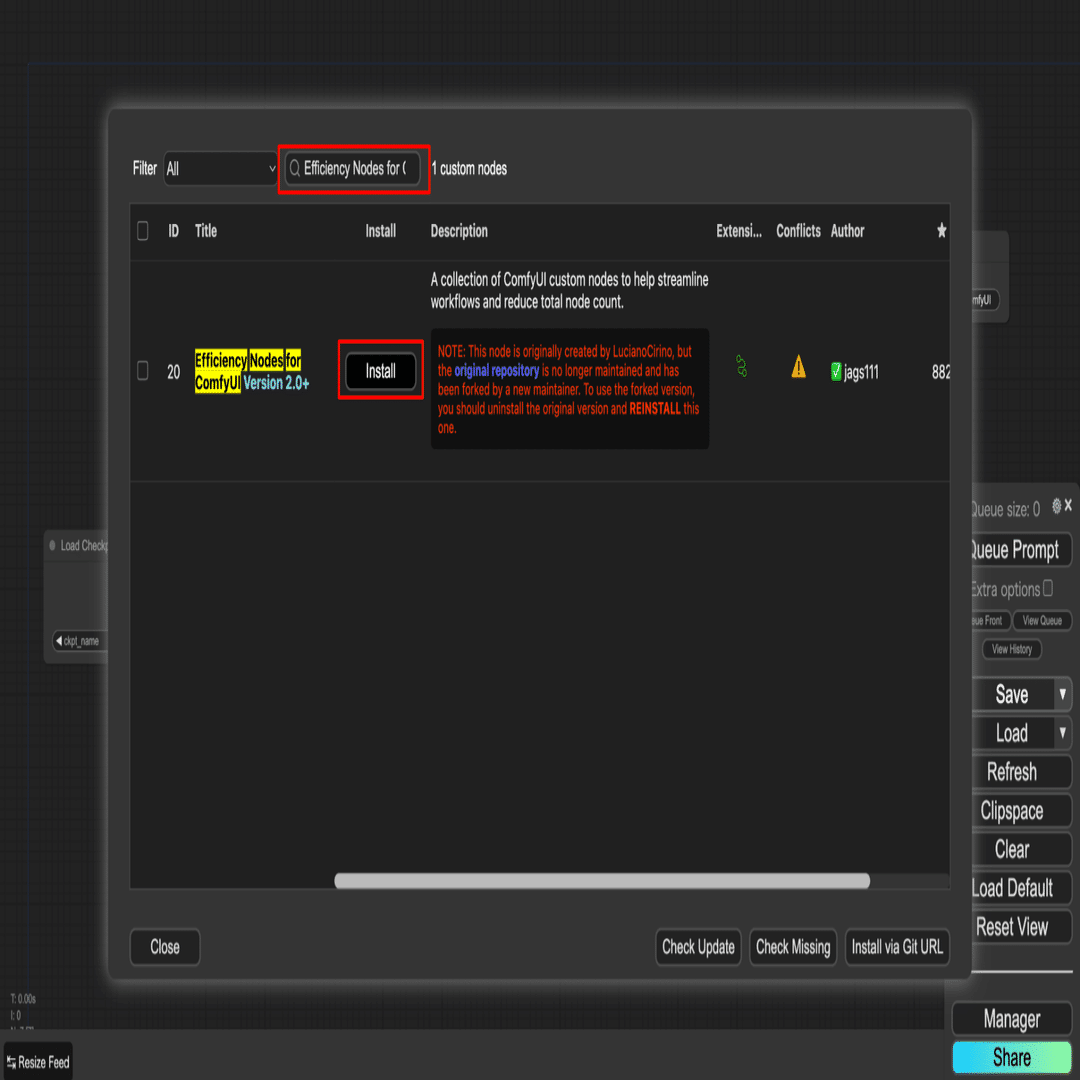This screenshot has height=1080, width=1080.
Task: Click the Install button for Efficiency Nodes
Action: (380, 371)
